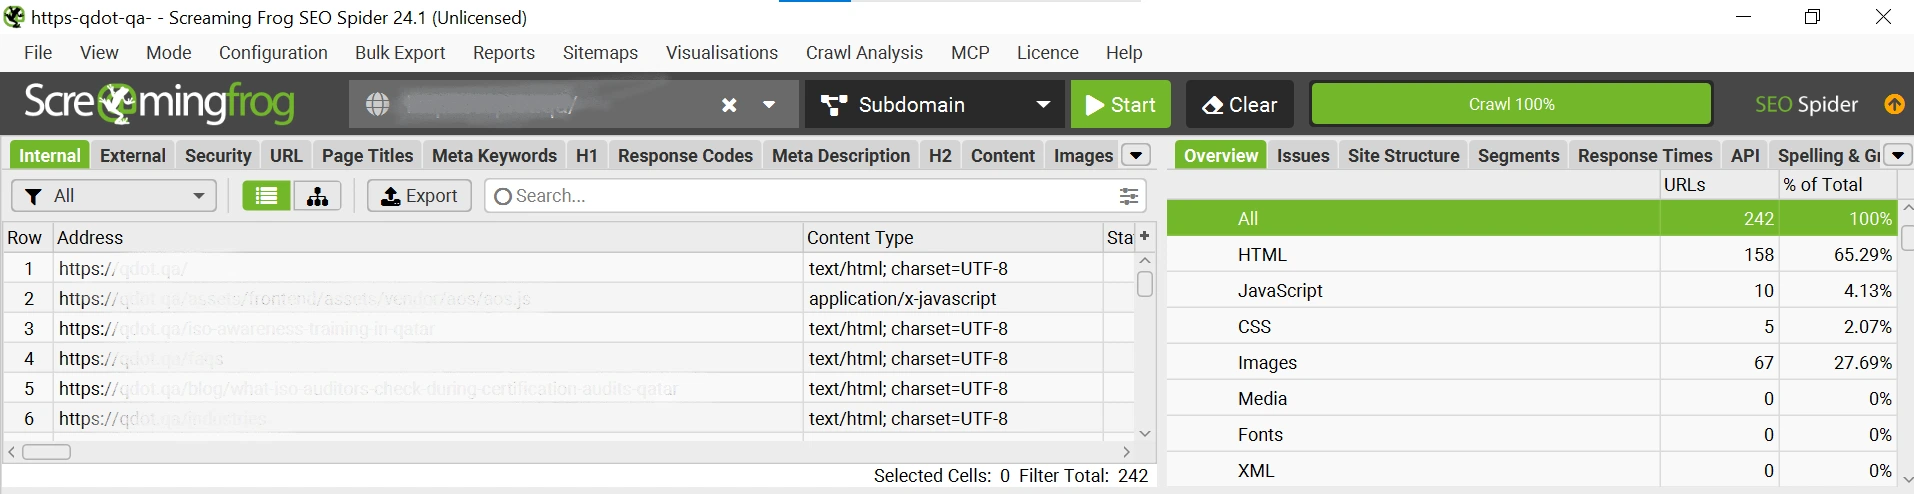
Task: Select the HTML row in Overview
Action: tap(1531, 254)
